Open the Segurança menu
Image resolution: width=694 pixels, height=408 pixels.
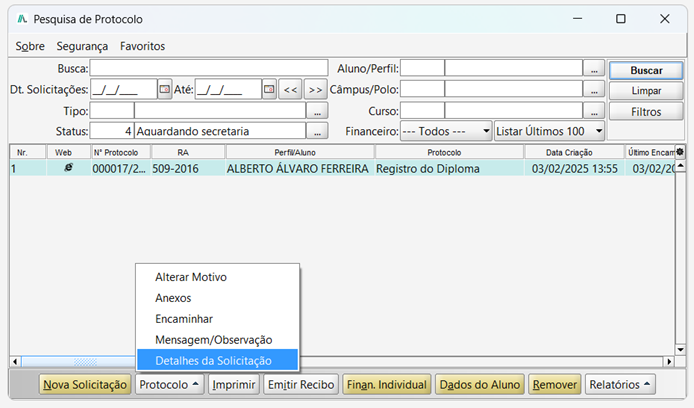tap(82, 46)
